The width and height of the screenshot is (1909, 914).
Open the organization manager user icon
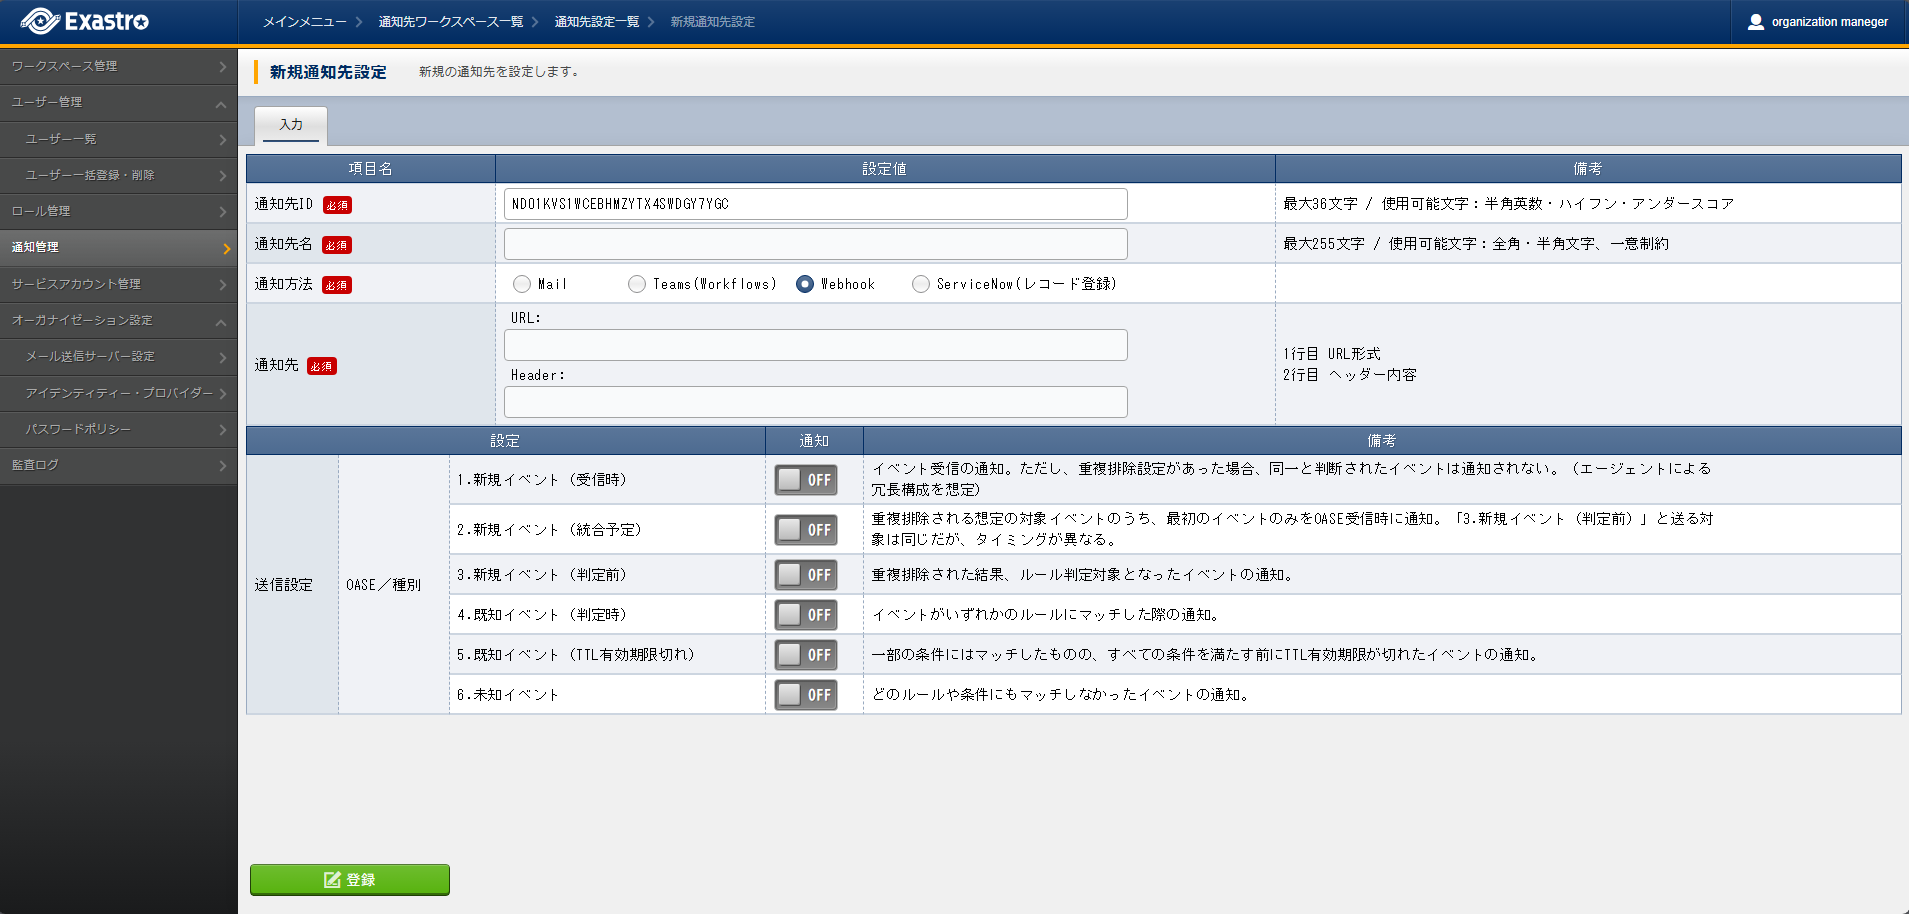pyautogui.click(x=1755, y=22)
